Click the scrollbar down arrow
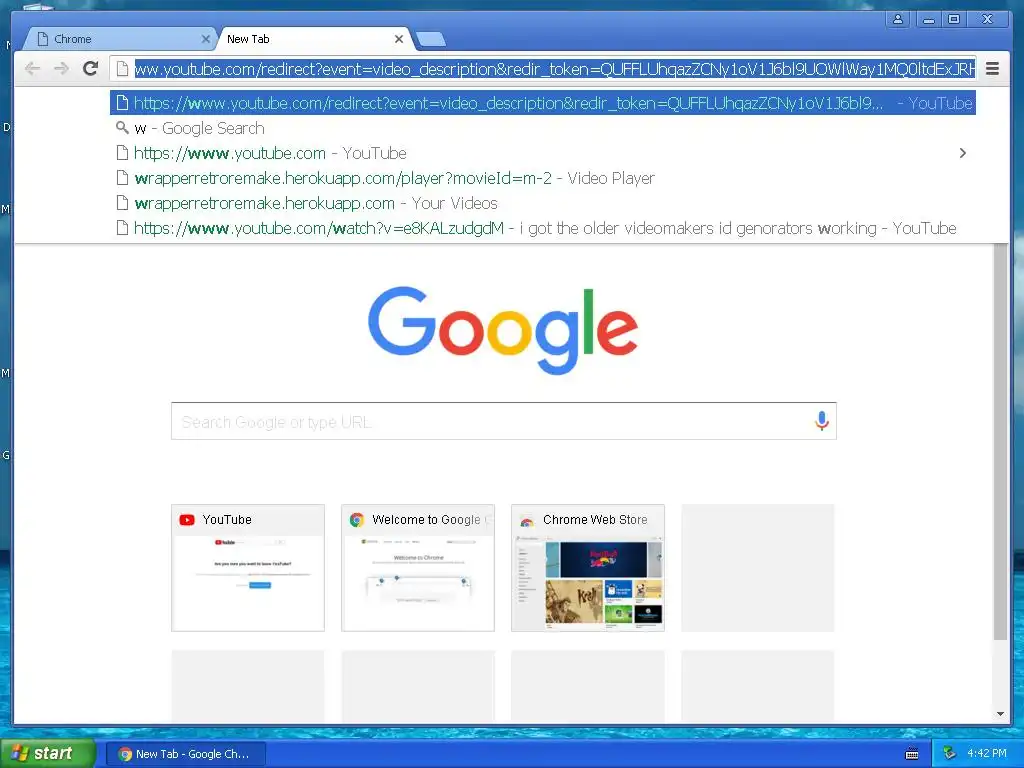The height and width of the screenshot is (768, 1024). pyautogui.click(x=1000, y=714)
